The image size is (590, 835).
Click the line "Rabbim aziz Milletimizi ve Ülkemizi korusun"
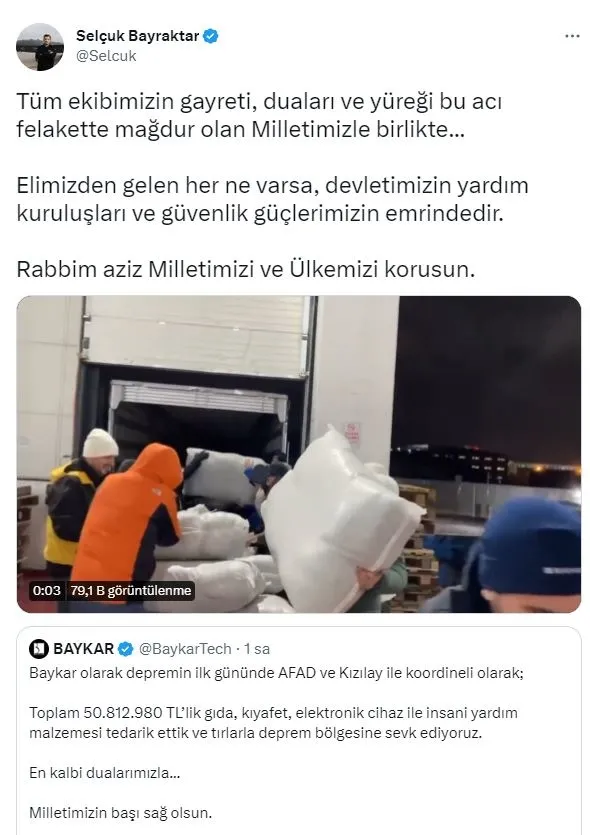245,269
